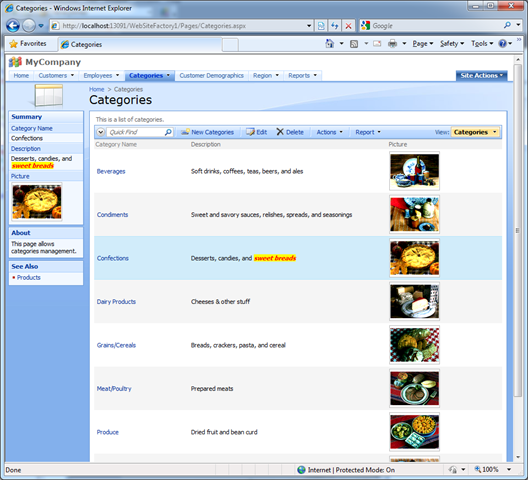528x480 pixels.
Task: Open the recent pages dropdown arrow
Action: [41, 26]
